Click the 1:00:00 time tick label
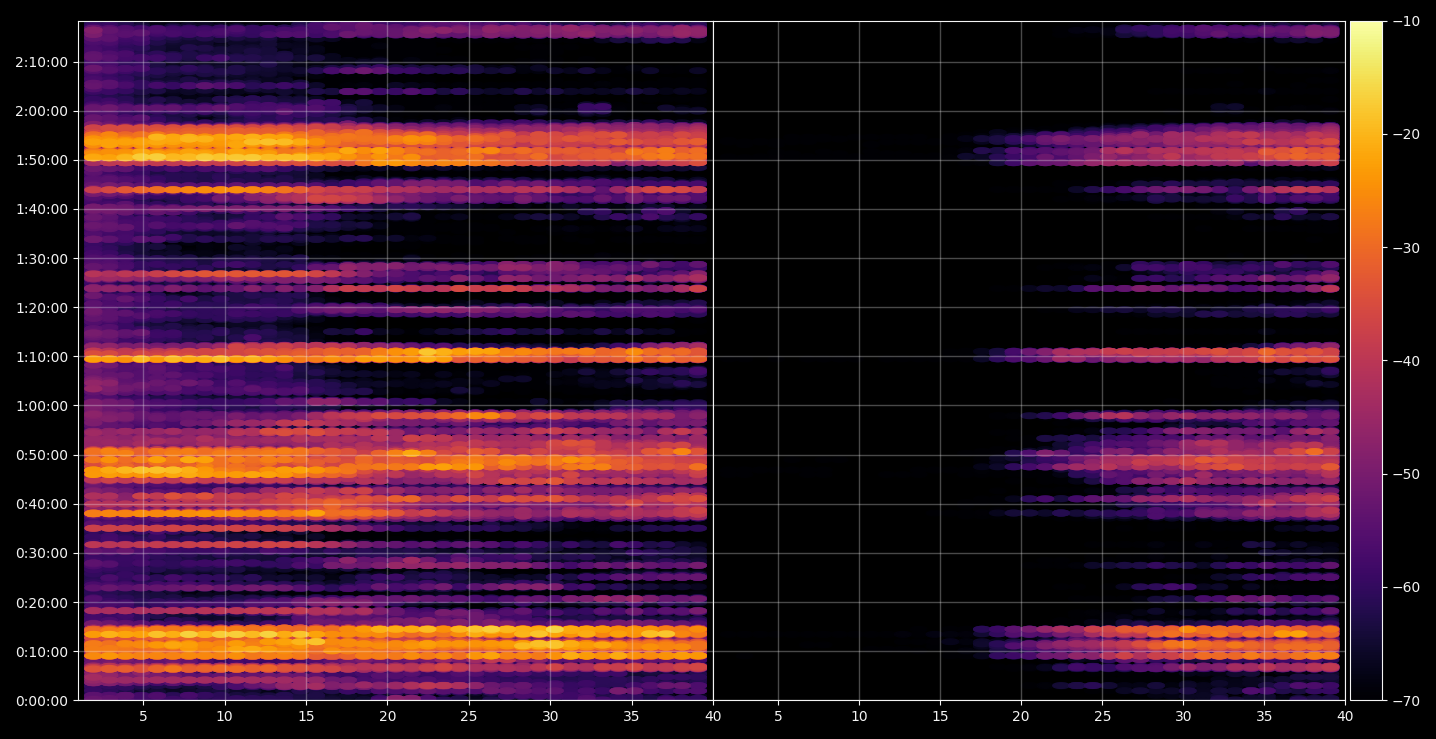 pos(41,406)
